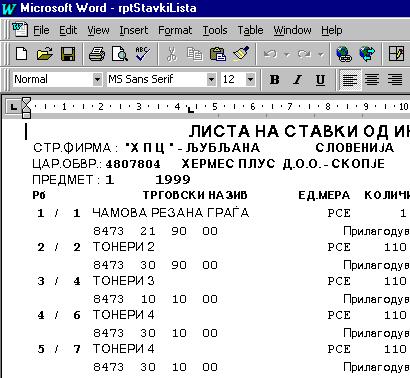The width and height of the screenshot is (410, 378).
Task: Click the tab alignment selector on ruler
Action: (13, 107)
